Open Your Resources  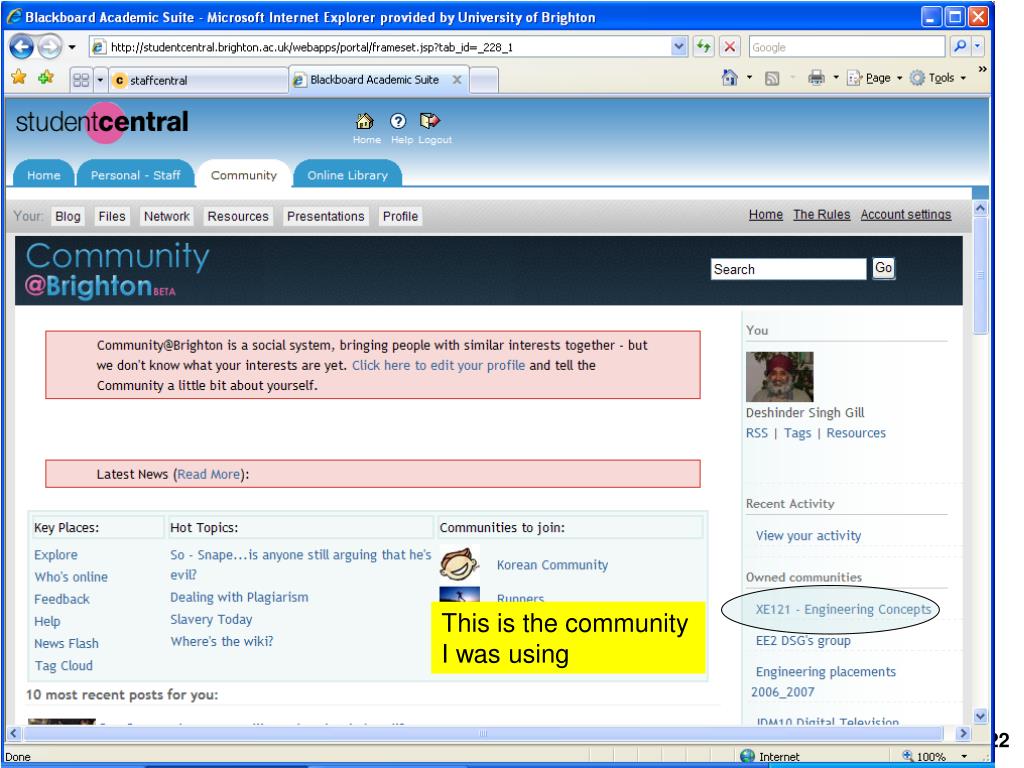[238, 216]
